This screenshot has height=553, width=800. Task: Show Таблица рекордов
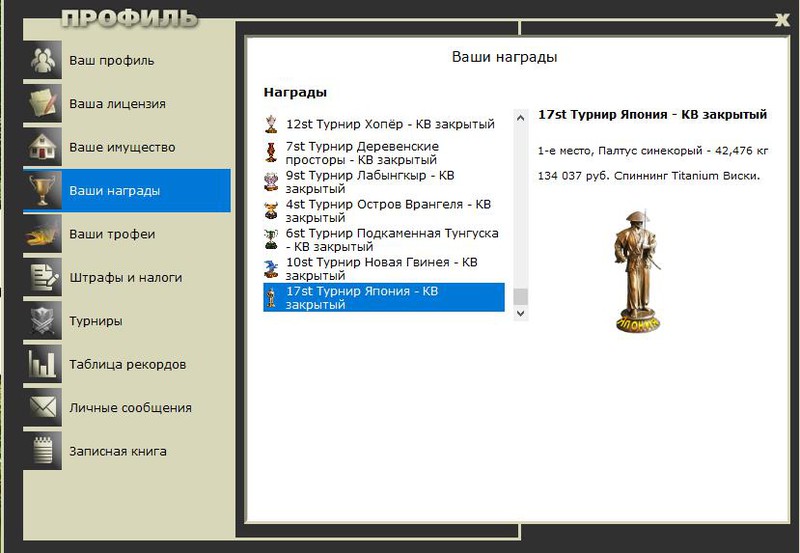pyautogui.click(x=127, y=364)
